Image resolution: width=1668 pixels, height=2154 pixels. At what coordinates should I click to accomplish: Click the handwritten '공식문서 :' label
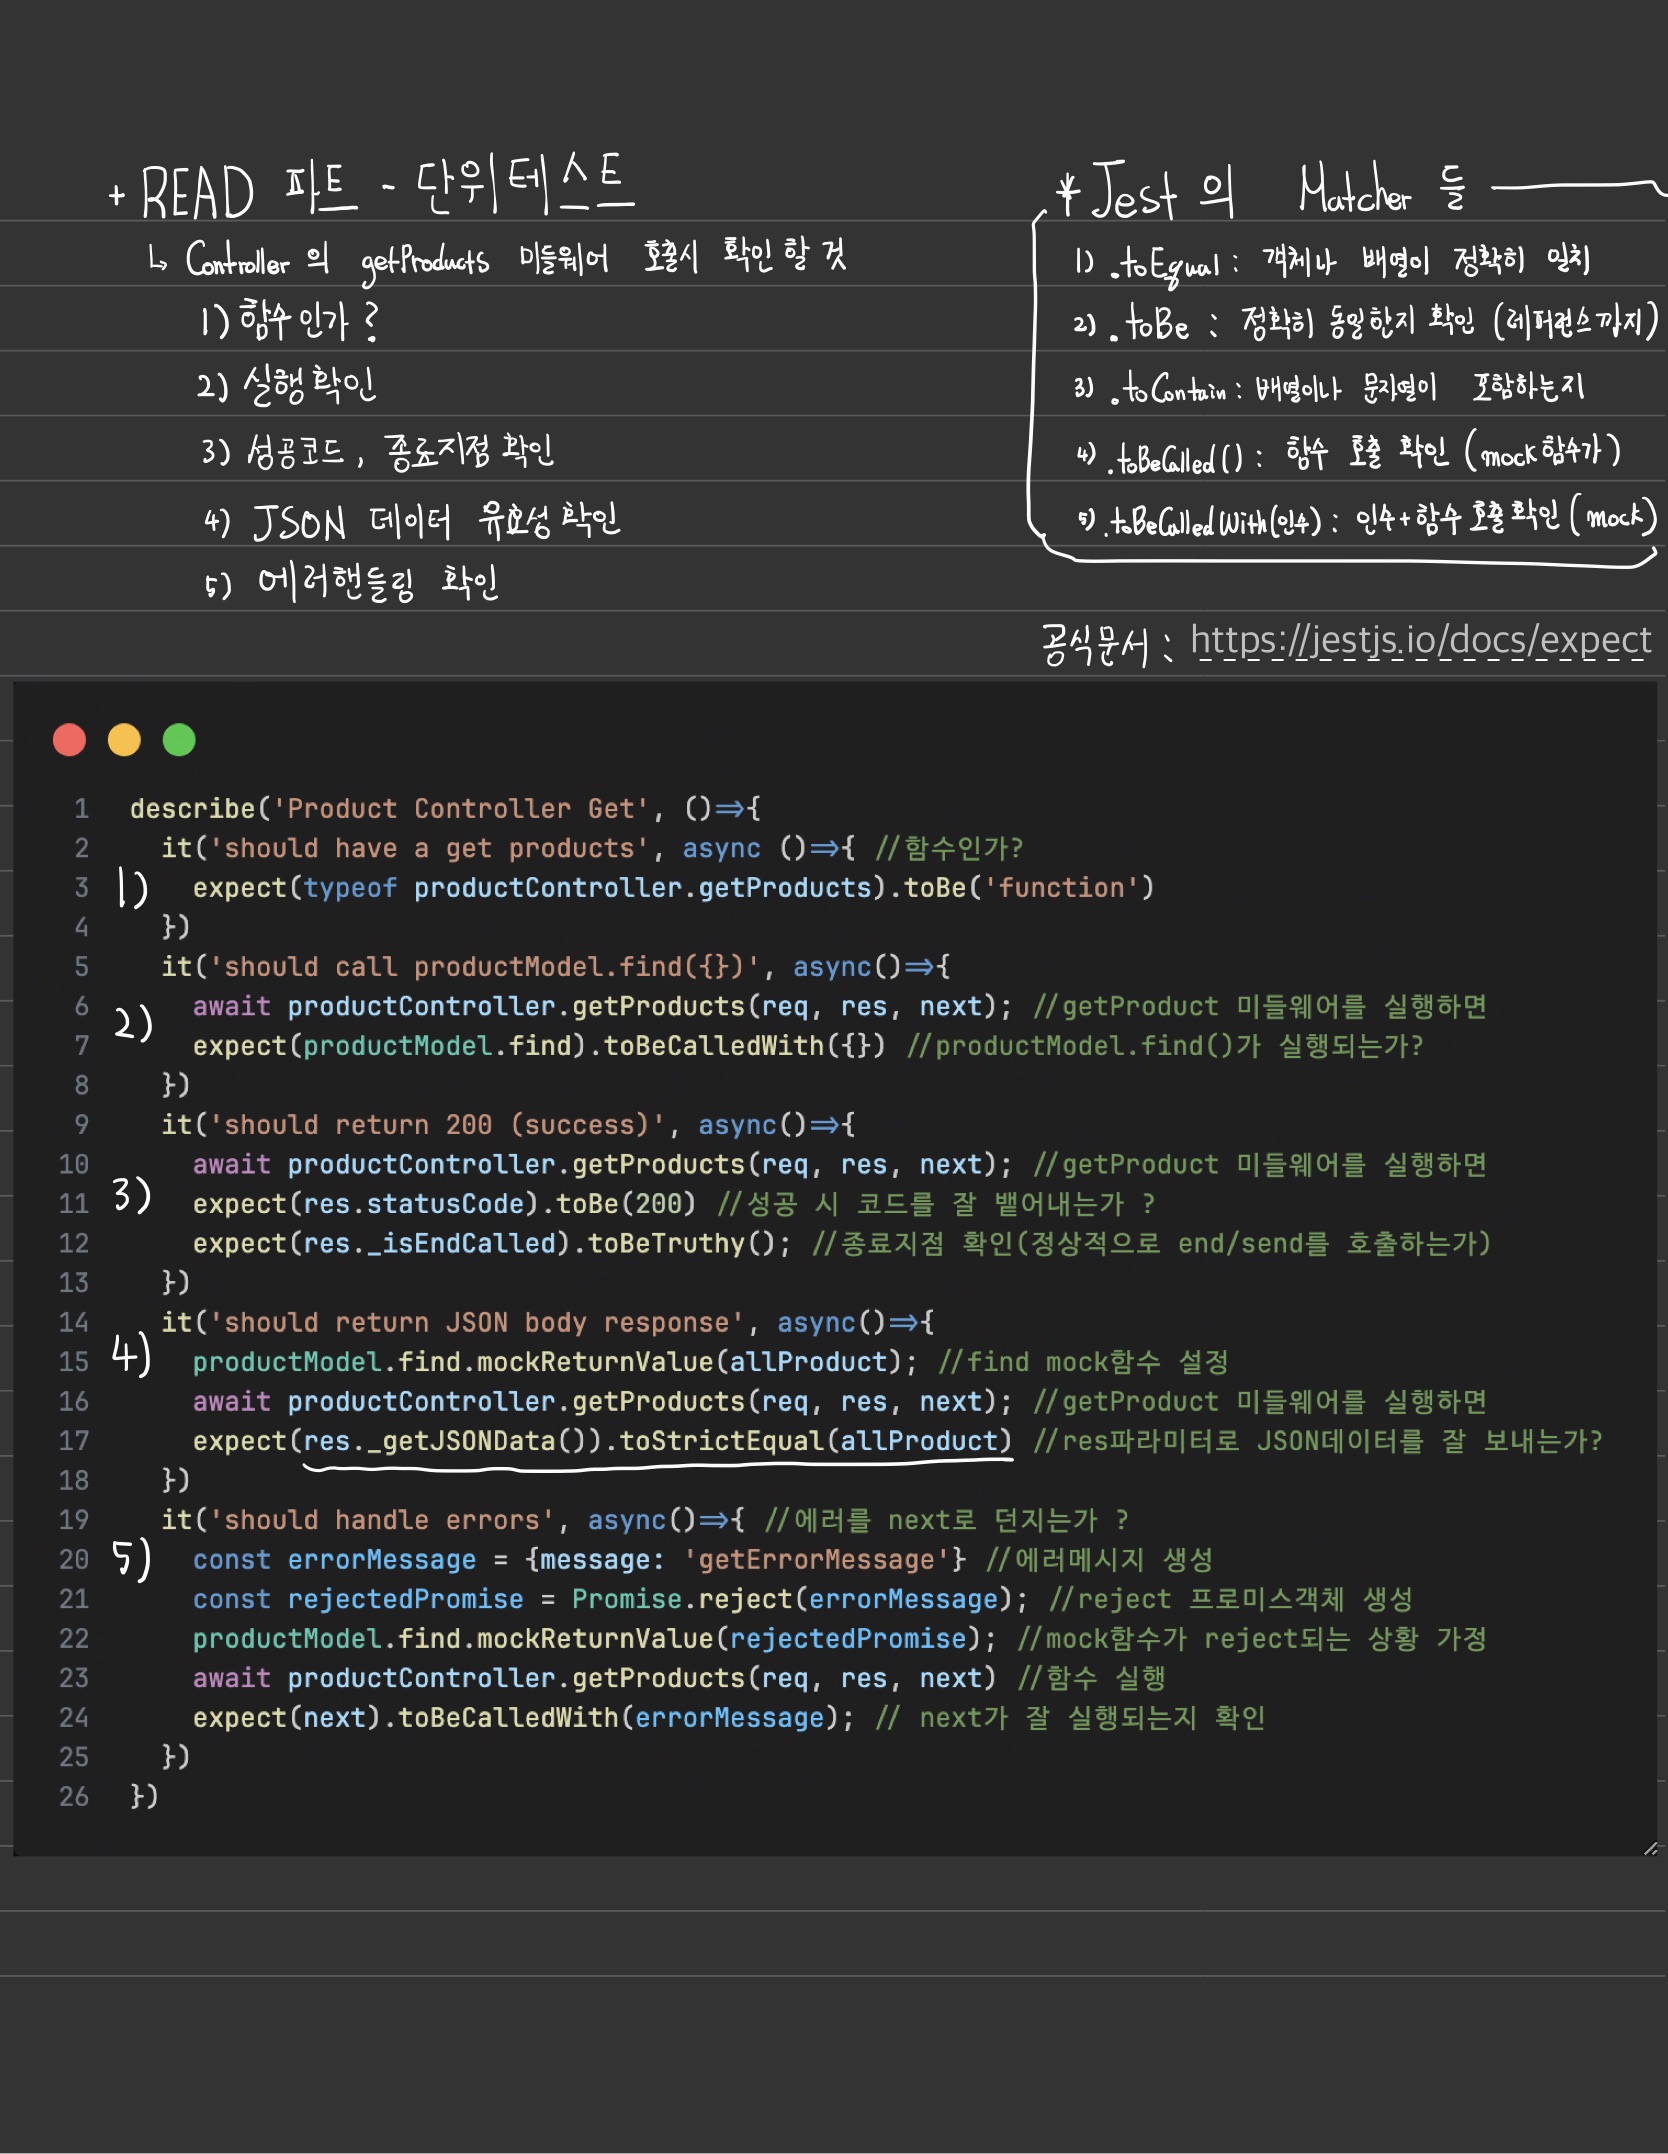click(1107, 645)
